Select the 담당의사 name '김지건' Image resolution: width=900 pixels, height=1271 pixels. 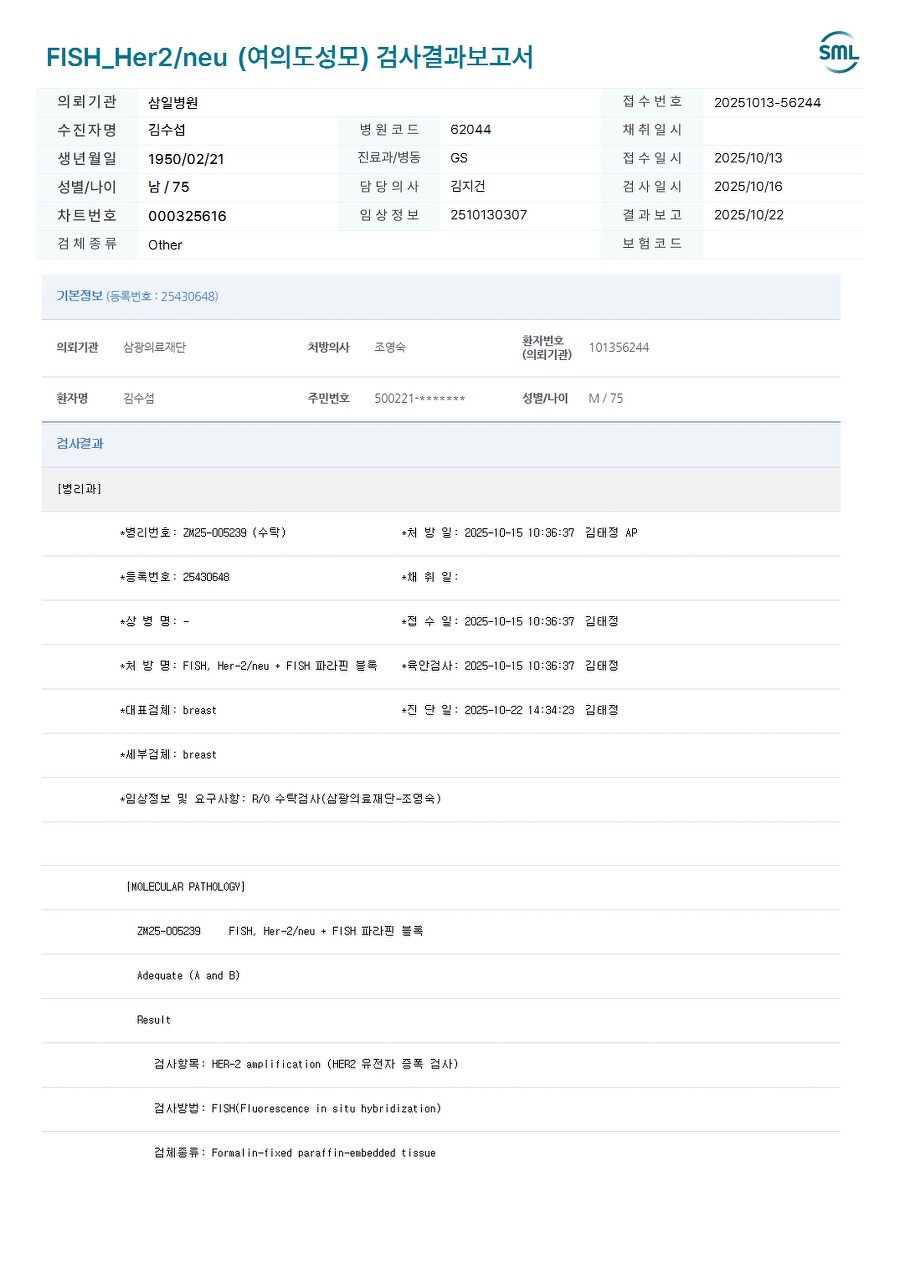pyautogui.click(x=468, y=187)
